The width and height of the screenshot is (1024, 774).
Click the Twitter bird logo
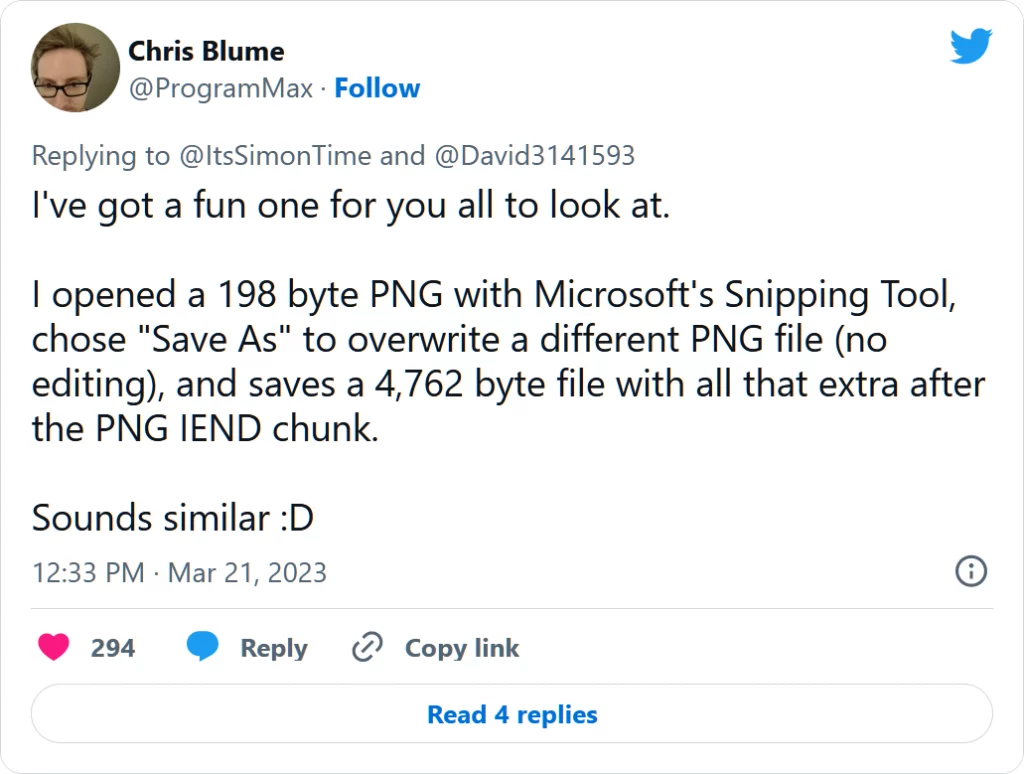click(x=970, y=46)
